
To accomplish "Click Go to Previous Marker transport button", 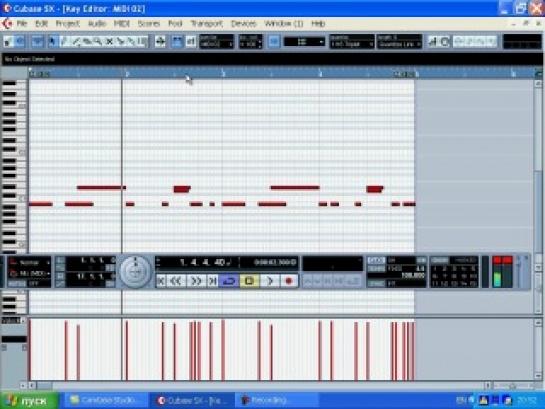I will (x=161, y=281).
